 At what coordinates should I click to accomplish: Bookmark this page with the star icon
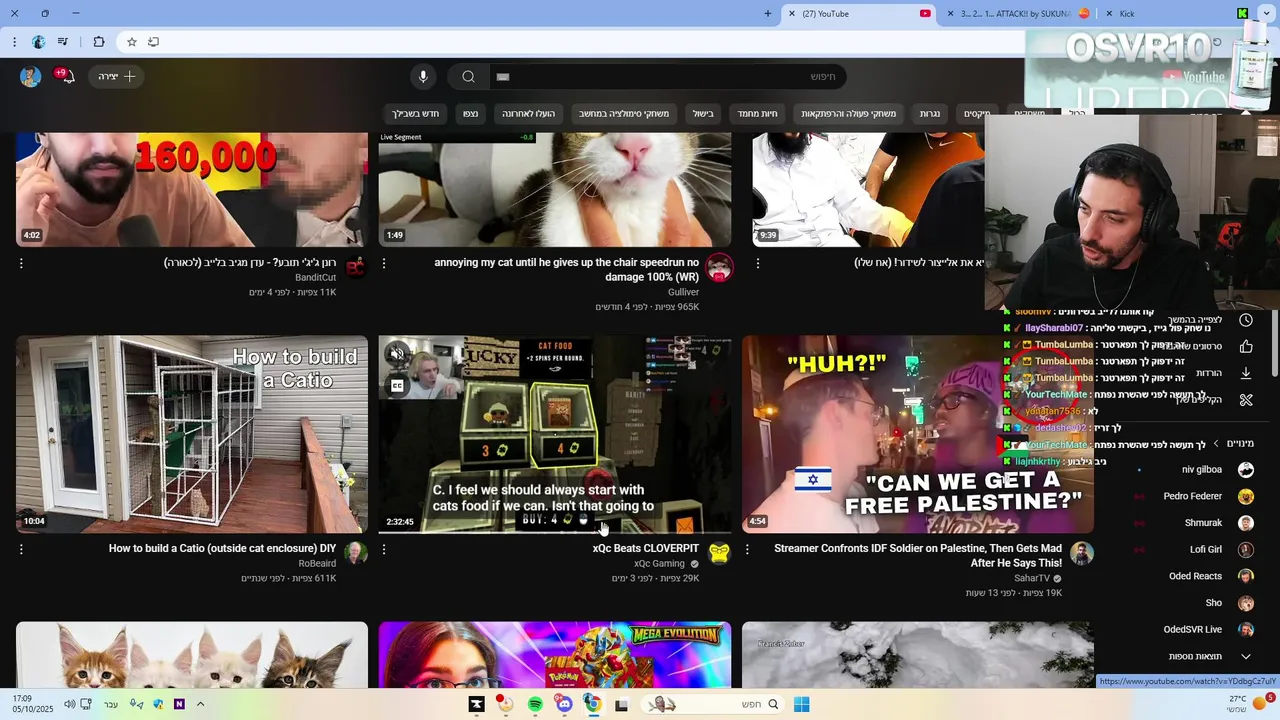click(x=131, y=42)
